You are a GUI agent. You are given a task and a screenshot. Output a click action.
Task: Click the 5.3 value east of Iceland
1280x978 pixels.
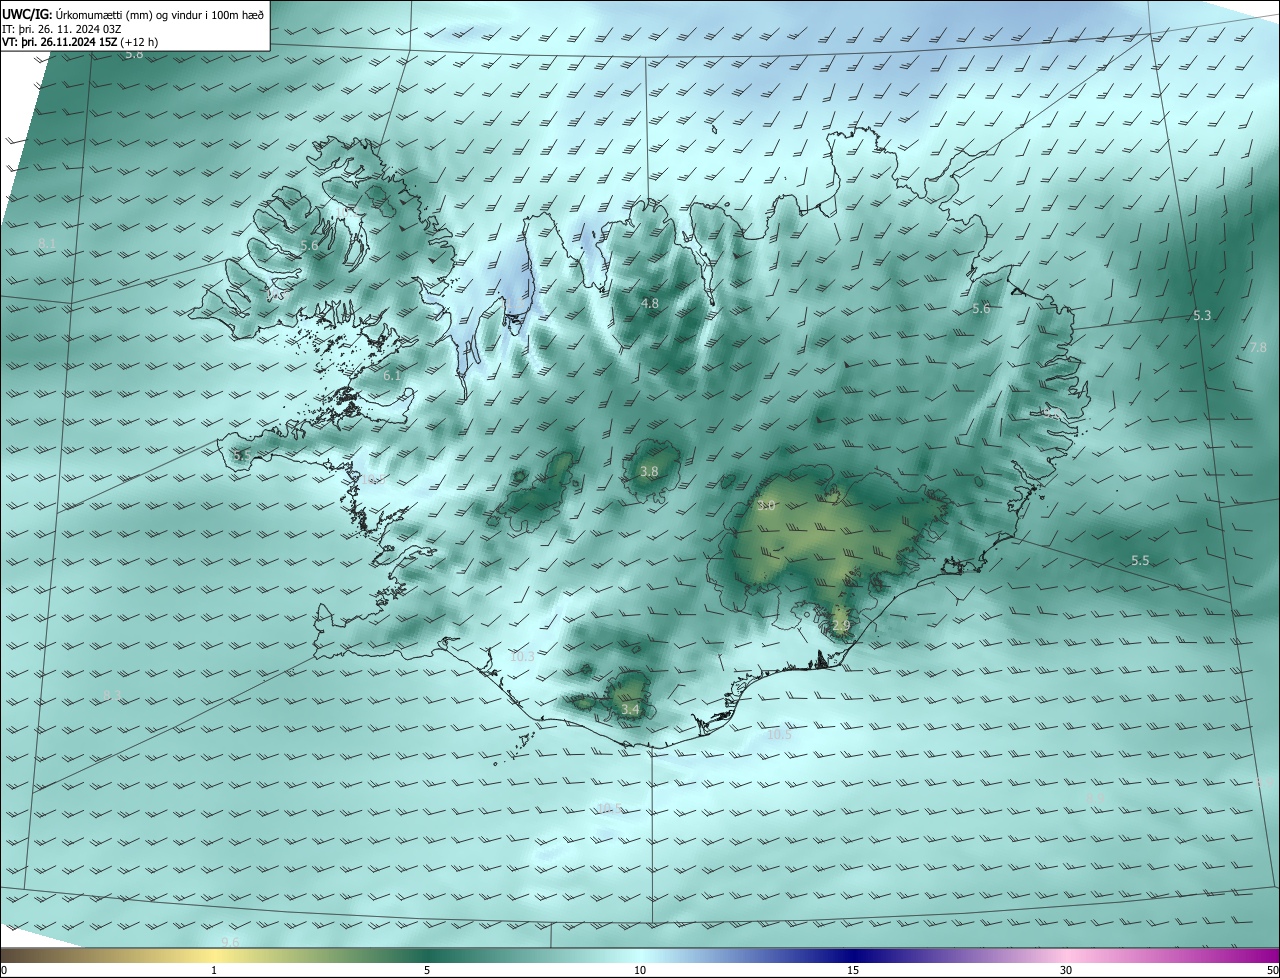[1202, 316]
